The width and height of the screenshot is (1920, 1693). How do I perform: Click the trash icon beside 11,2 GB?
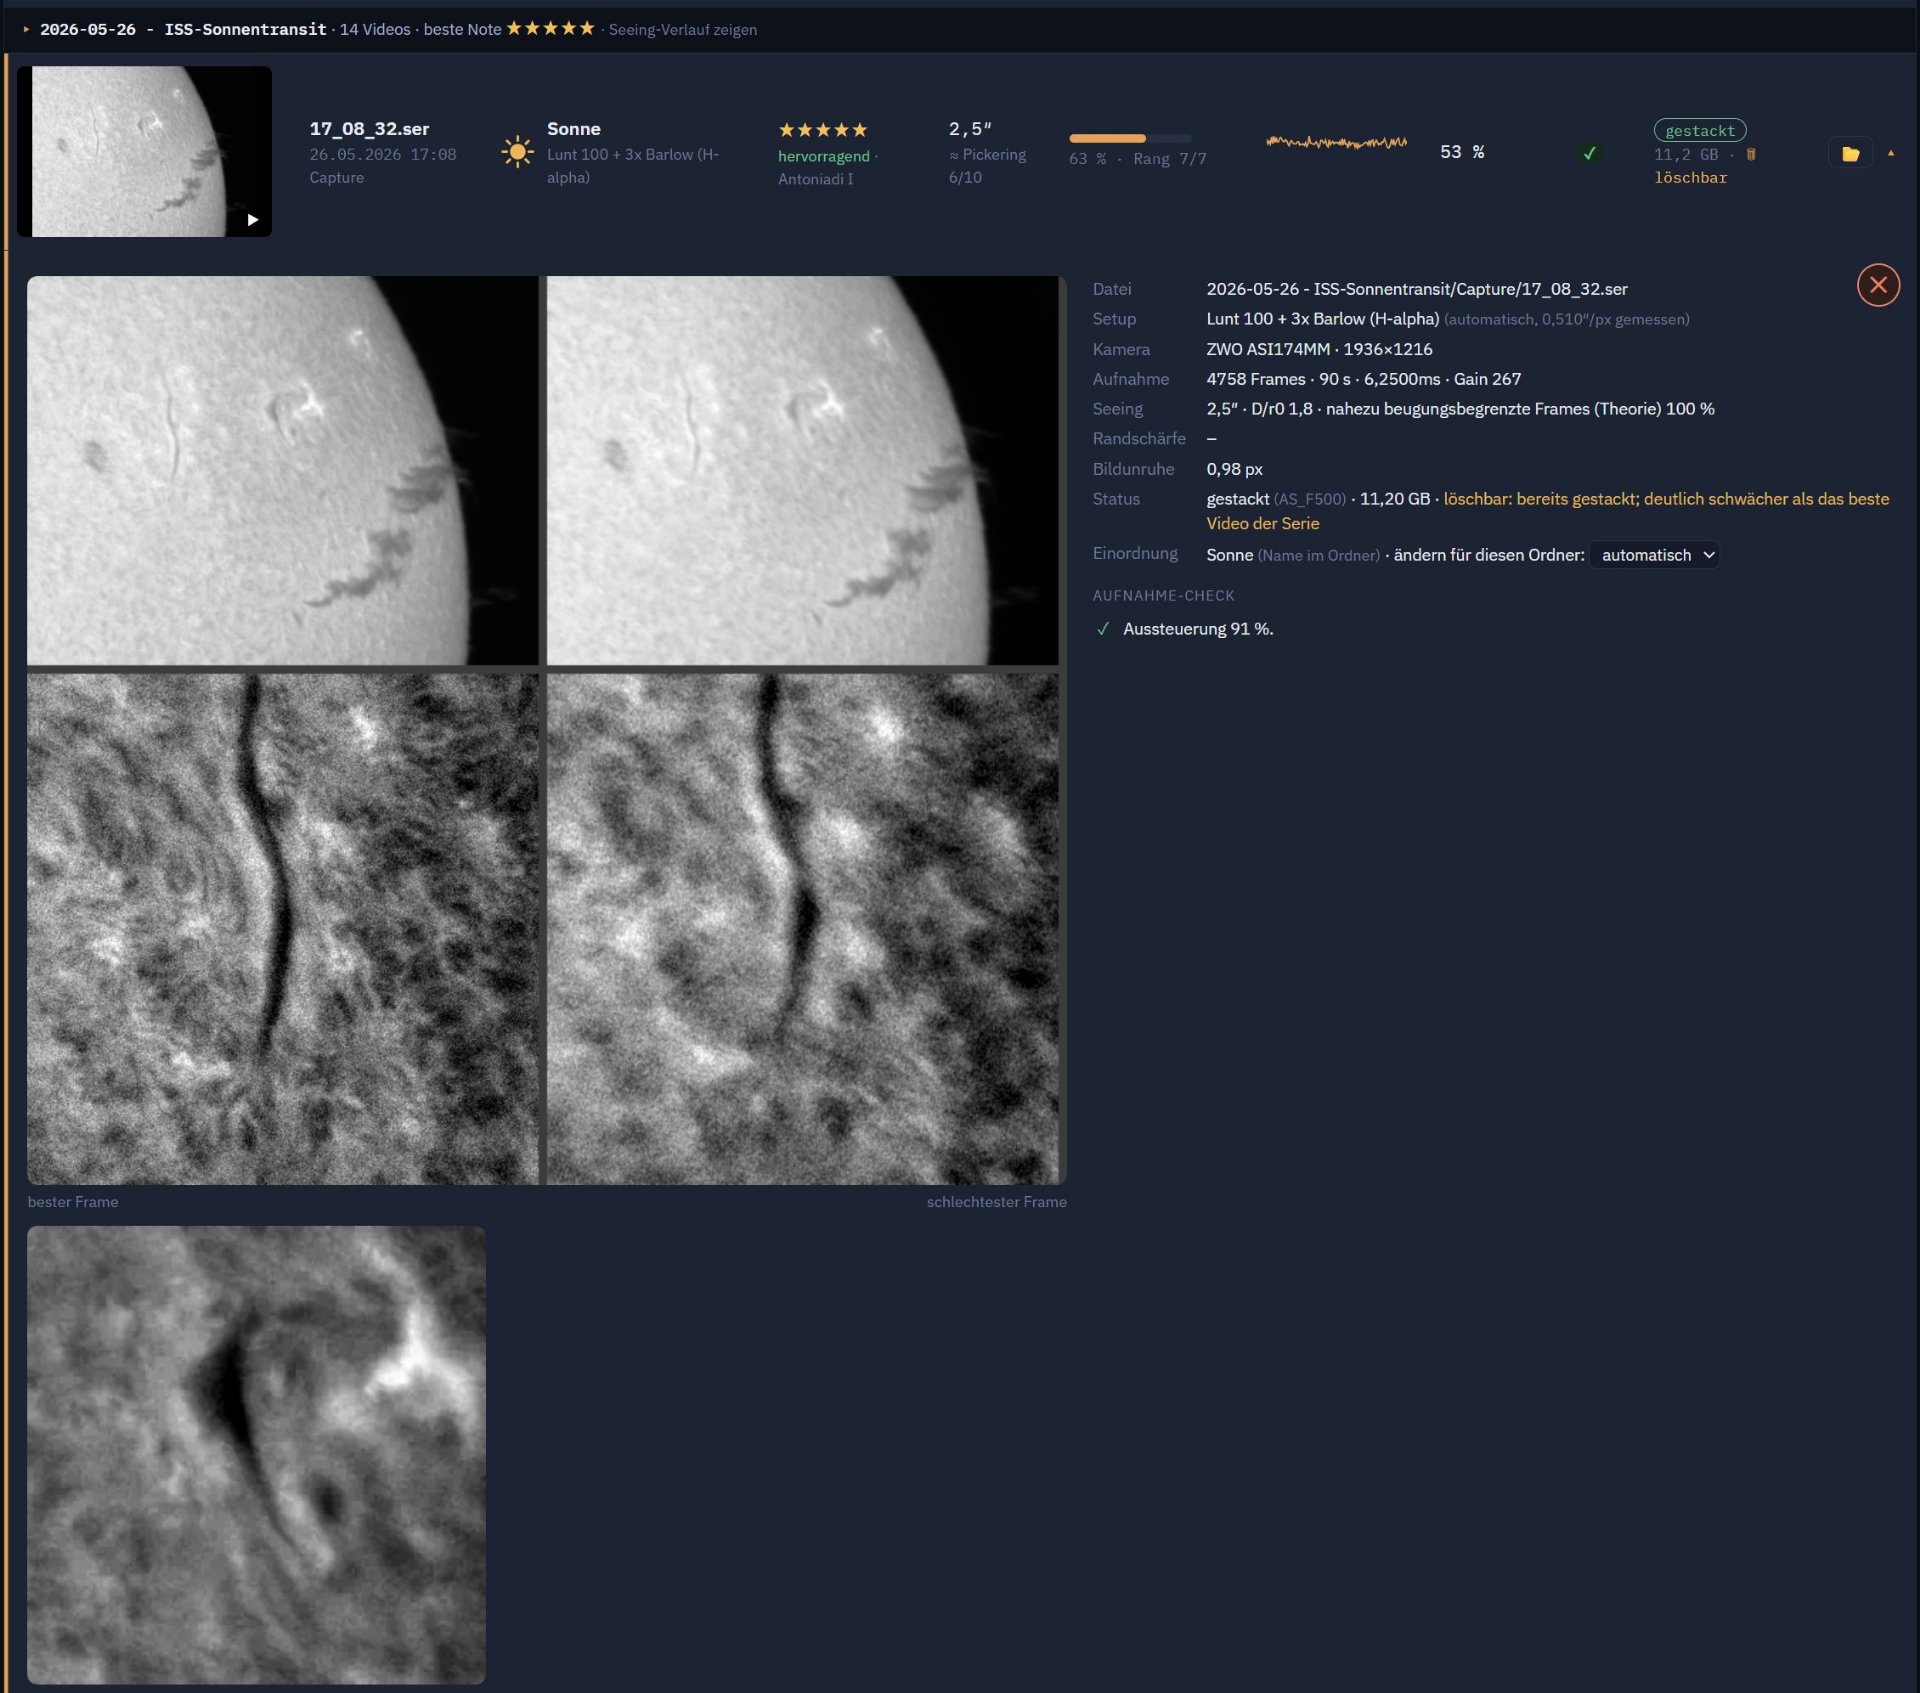(1751, 154)
